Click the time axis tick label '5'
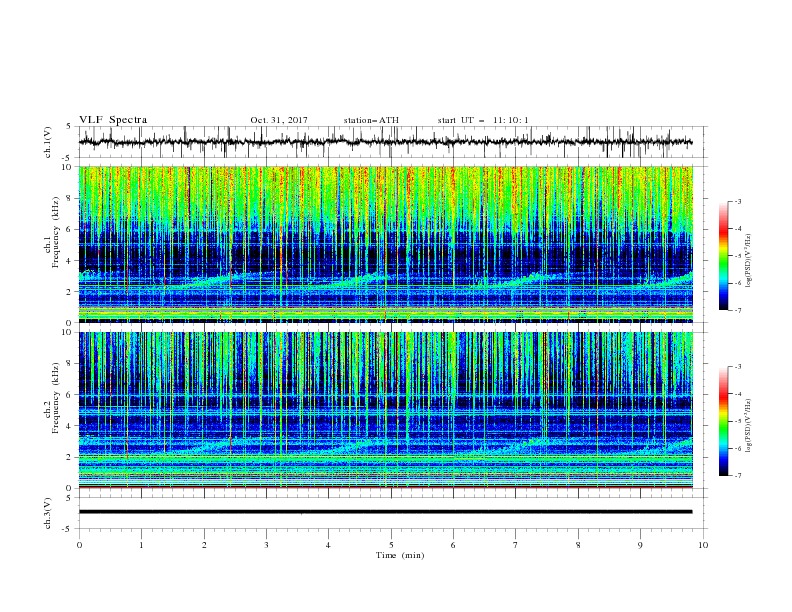 391,545
